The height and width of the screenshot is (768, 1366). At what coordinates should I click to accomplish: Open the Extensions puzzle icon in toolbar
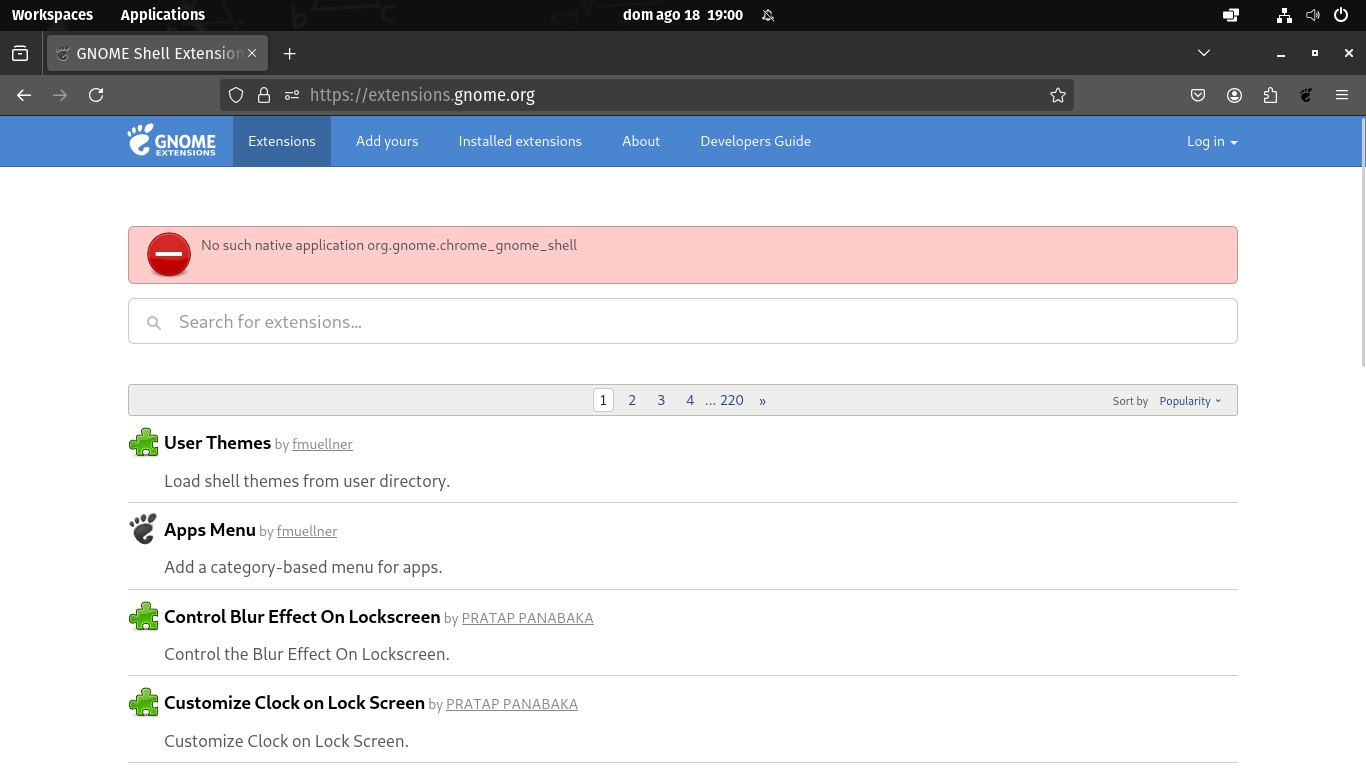tap(1270, 95)
